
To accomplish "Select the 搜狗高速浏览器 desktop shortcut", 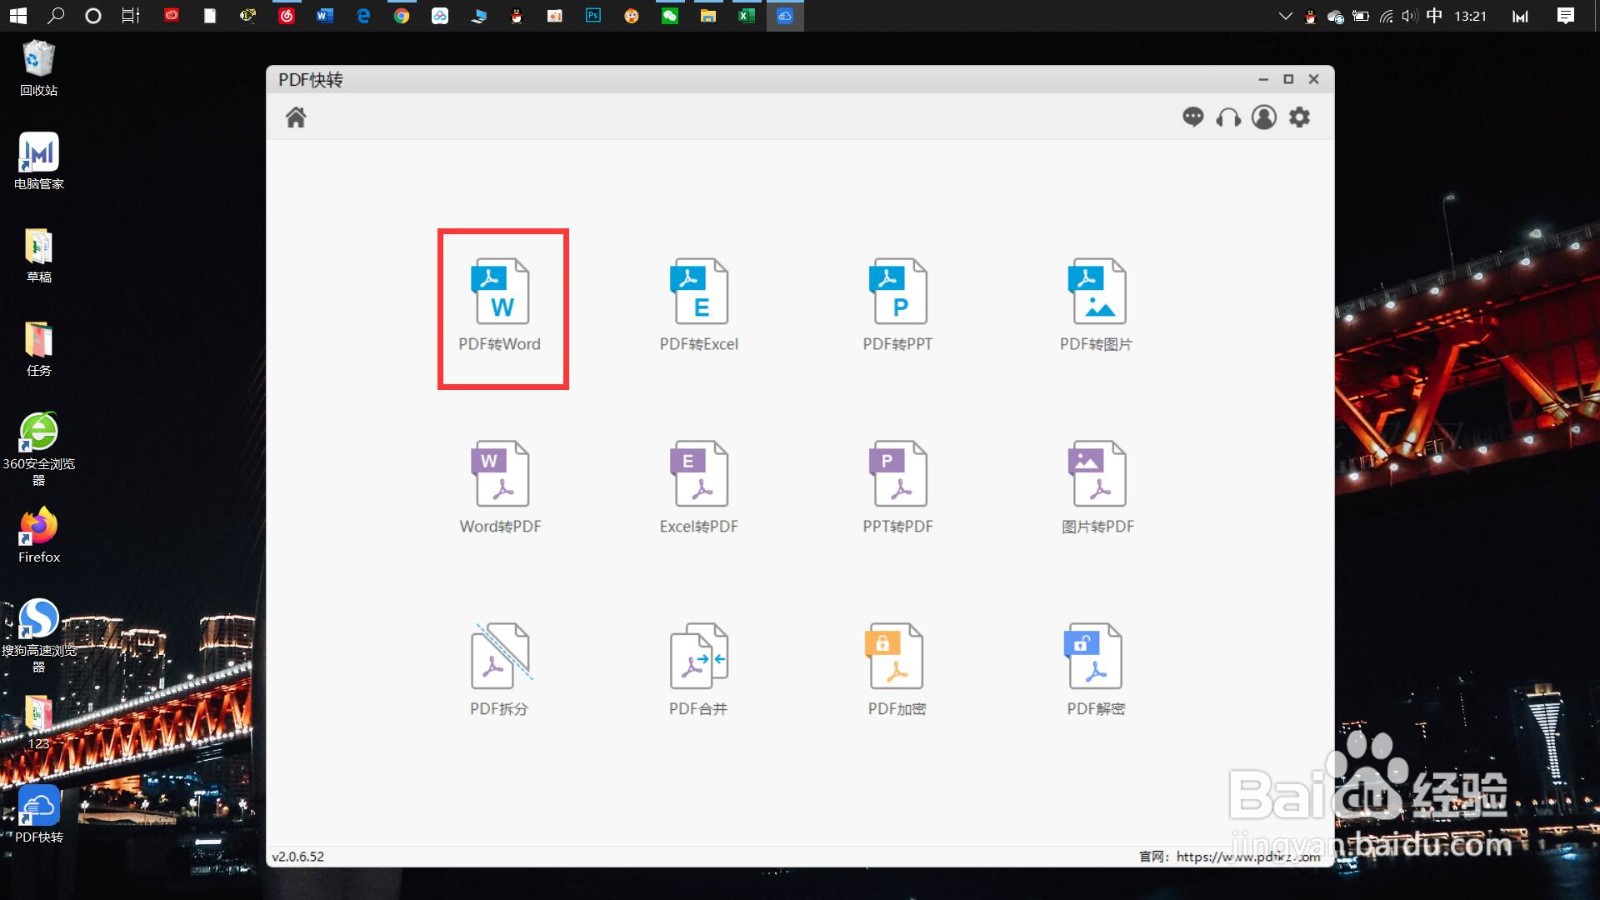I will [39, 635].
